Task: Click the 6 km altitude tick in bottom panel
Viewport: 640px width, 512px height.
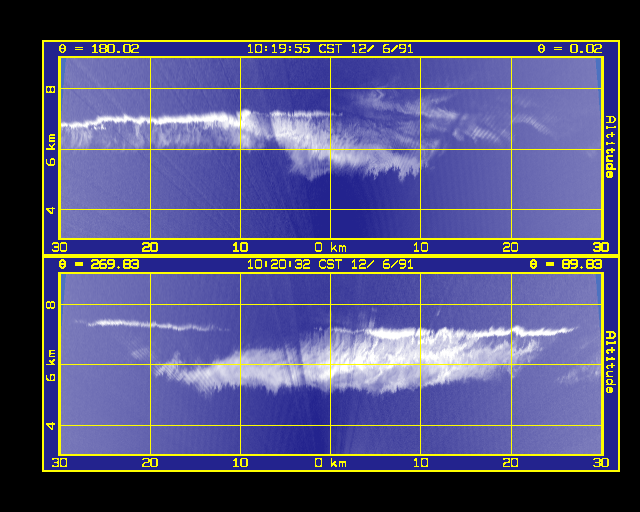Action: tap(51, 365)
